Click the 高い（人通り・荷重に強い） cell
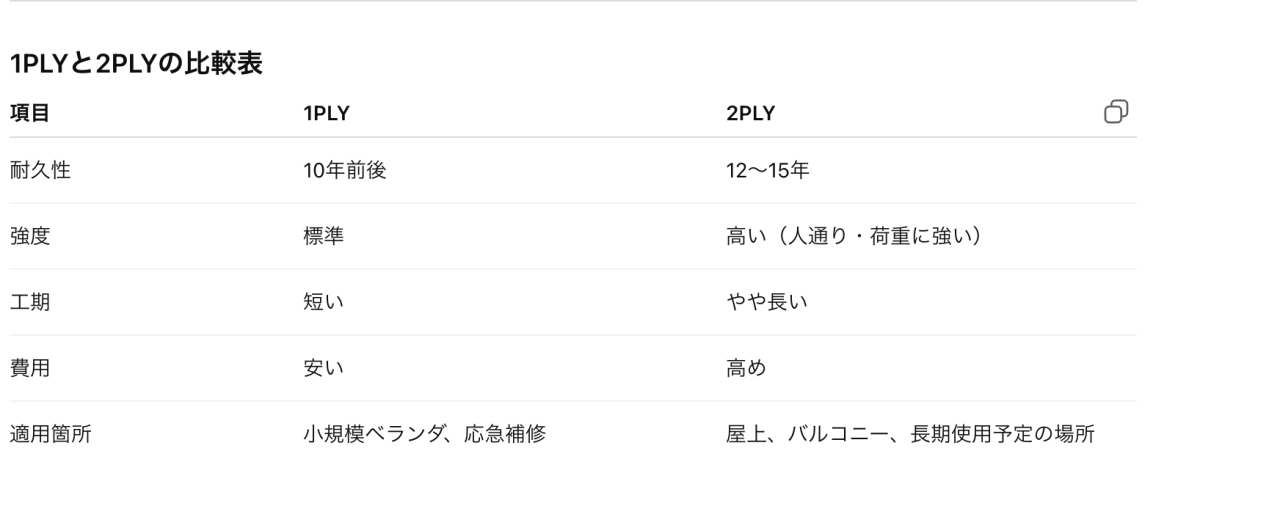The height and width of the screenshot is (525, 1280). tap(852, 236)
